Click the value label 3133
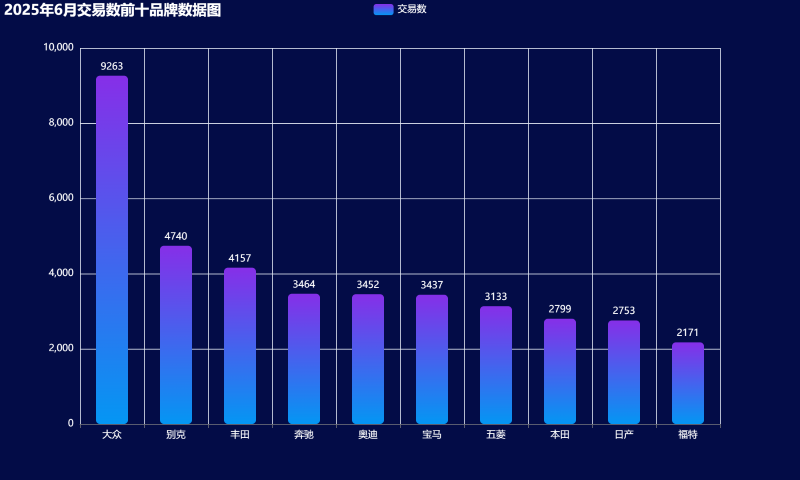800x480 pixels. (x=496, y=296)
